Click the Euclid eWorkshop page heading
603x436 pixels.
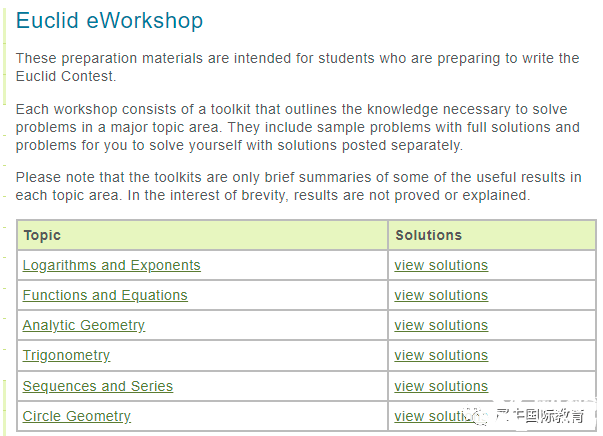click(x=109, y=20)
